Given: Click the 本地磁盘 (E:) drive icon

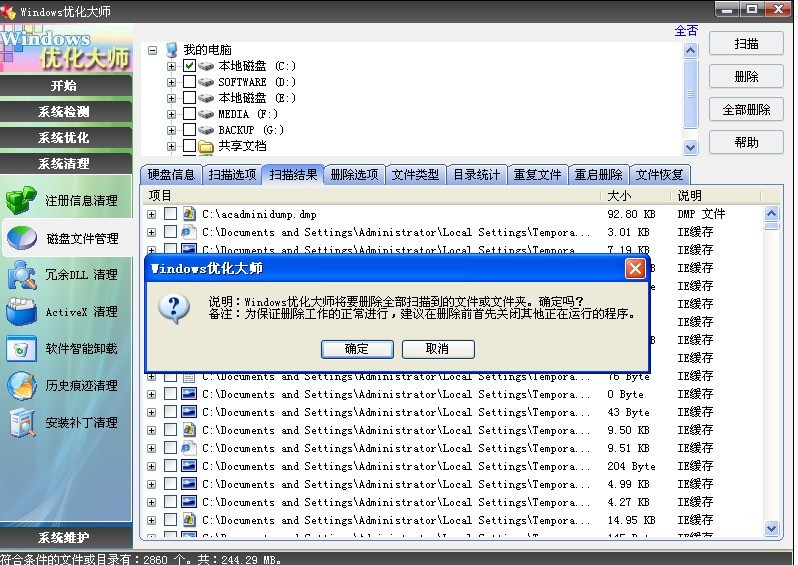Looking at the screenshot, I should (x=206, y=98).
